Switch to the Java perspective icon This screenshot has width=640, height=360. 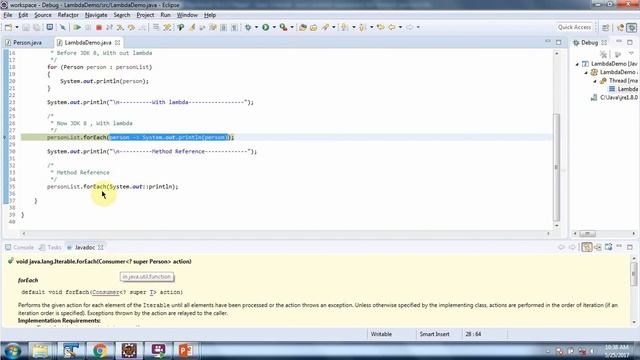[x=621, y=27]
